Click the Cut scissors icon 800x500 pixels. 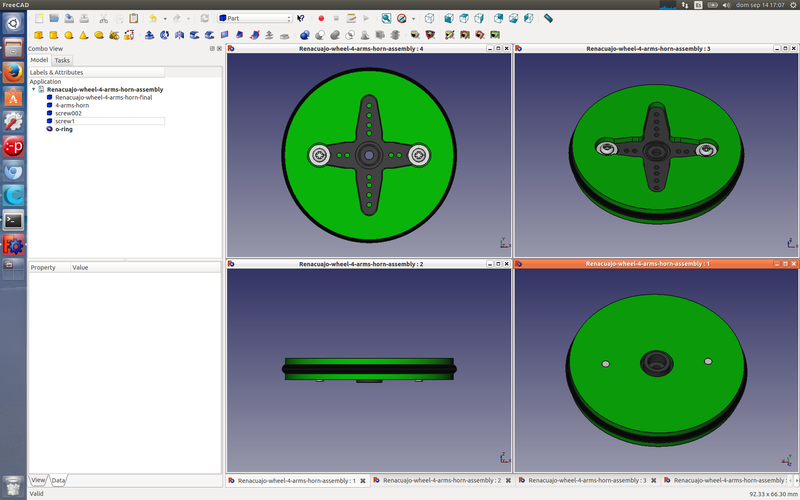[103, 18]
